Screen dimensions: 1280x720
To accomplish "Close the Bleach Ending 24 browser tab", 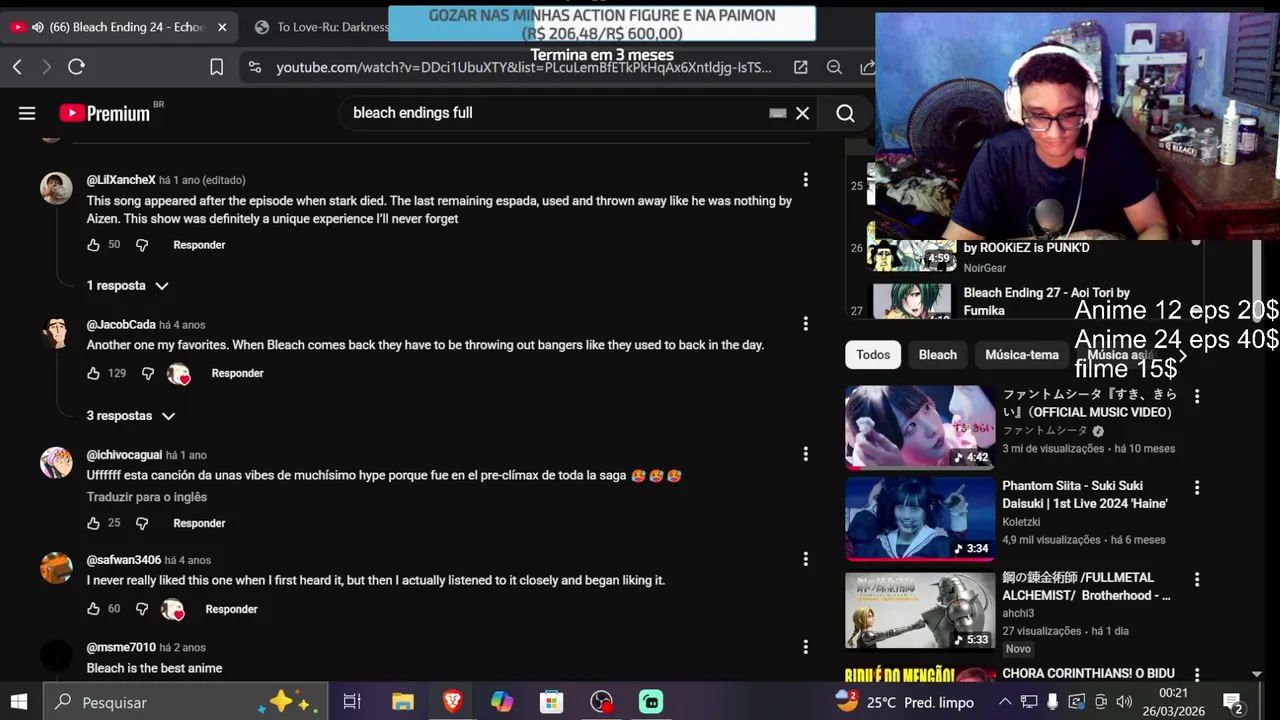I will pyautogui.click(x=222, y=27).
